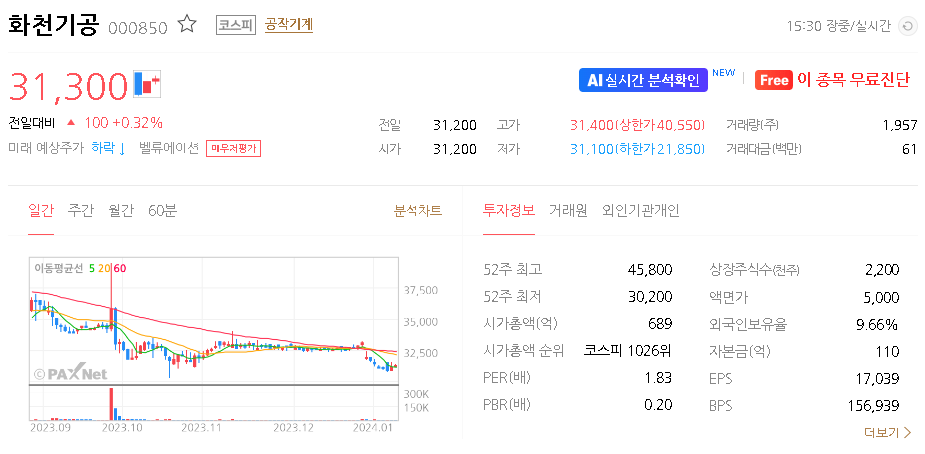Viewport: 925px width, 454px height.
Task: Open the 분석차트 link
Action: coord(418,210)
